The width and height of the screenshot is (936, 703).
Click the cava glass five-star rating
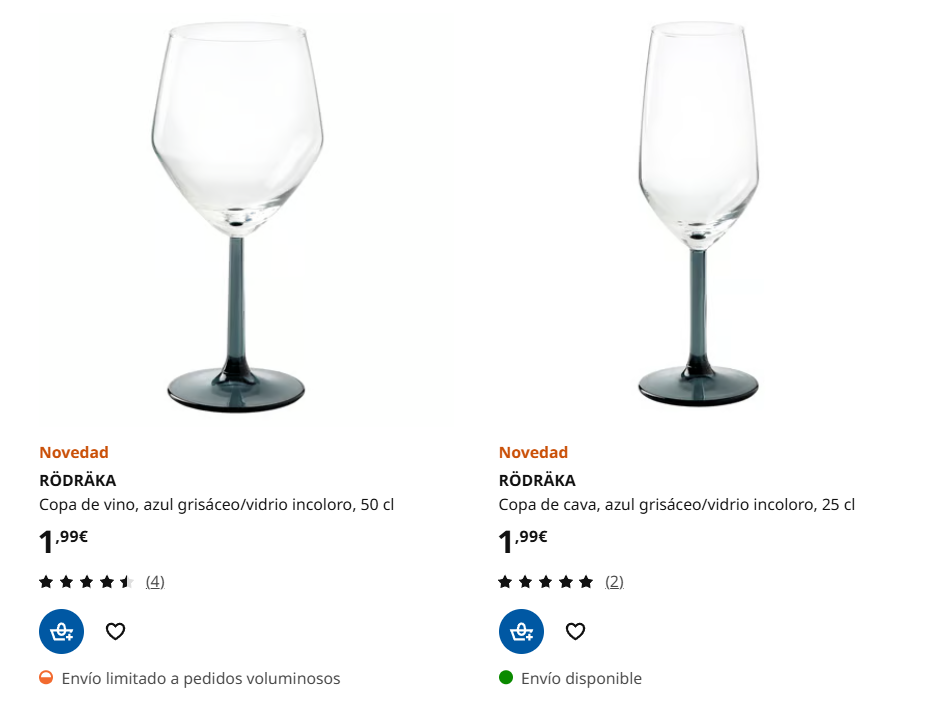(x=545, y=581)
